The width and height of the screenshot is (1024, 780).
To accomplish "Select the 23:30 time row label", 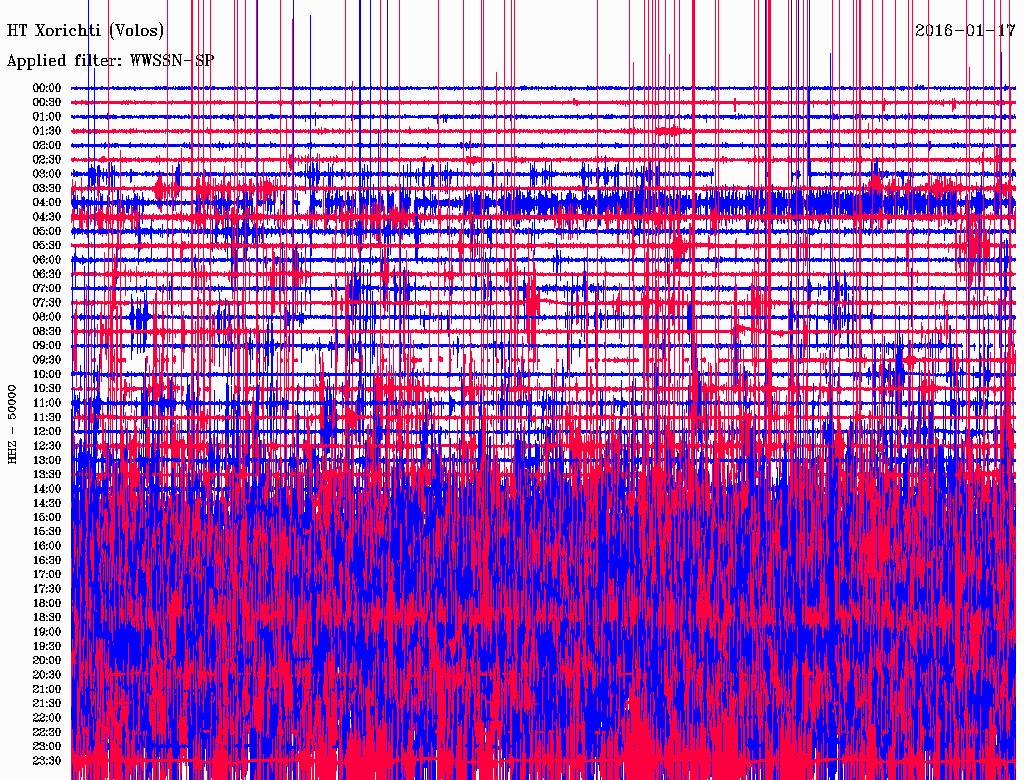I will point(48,760).
